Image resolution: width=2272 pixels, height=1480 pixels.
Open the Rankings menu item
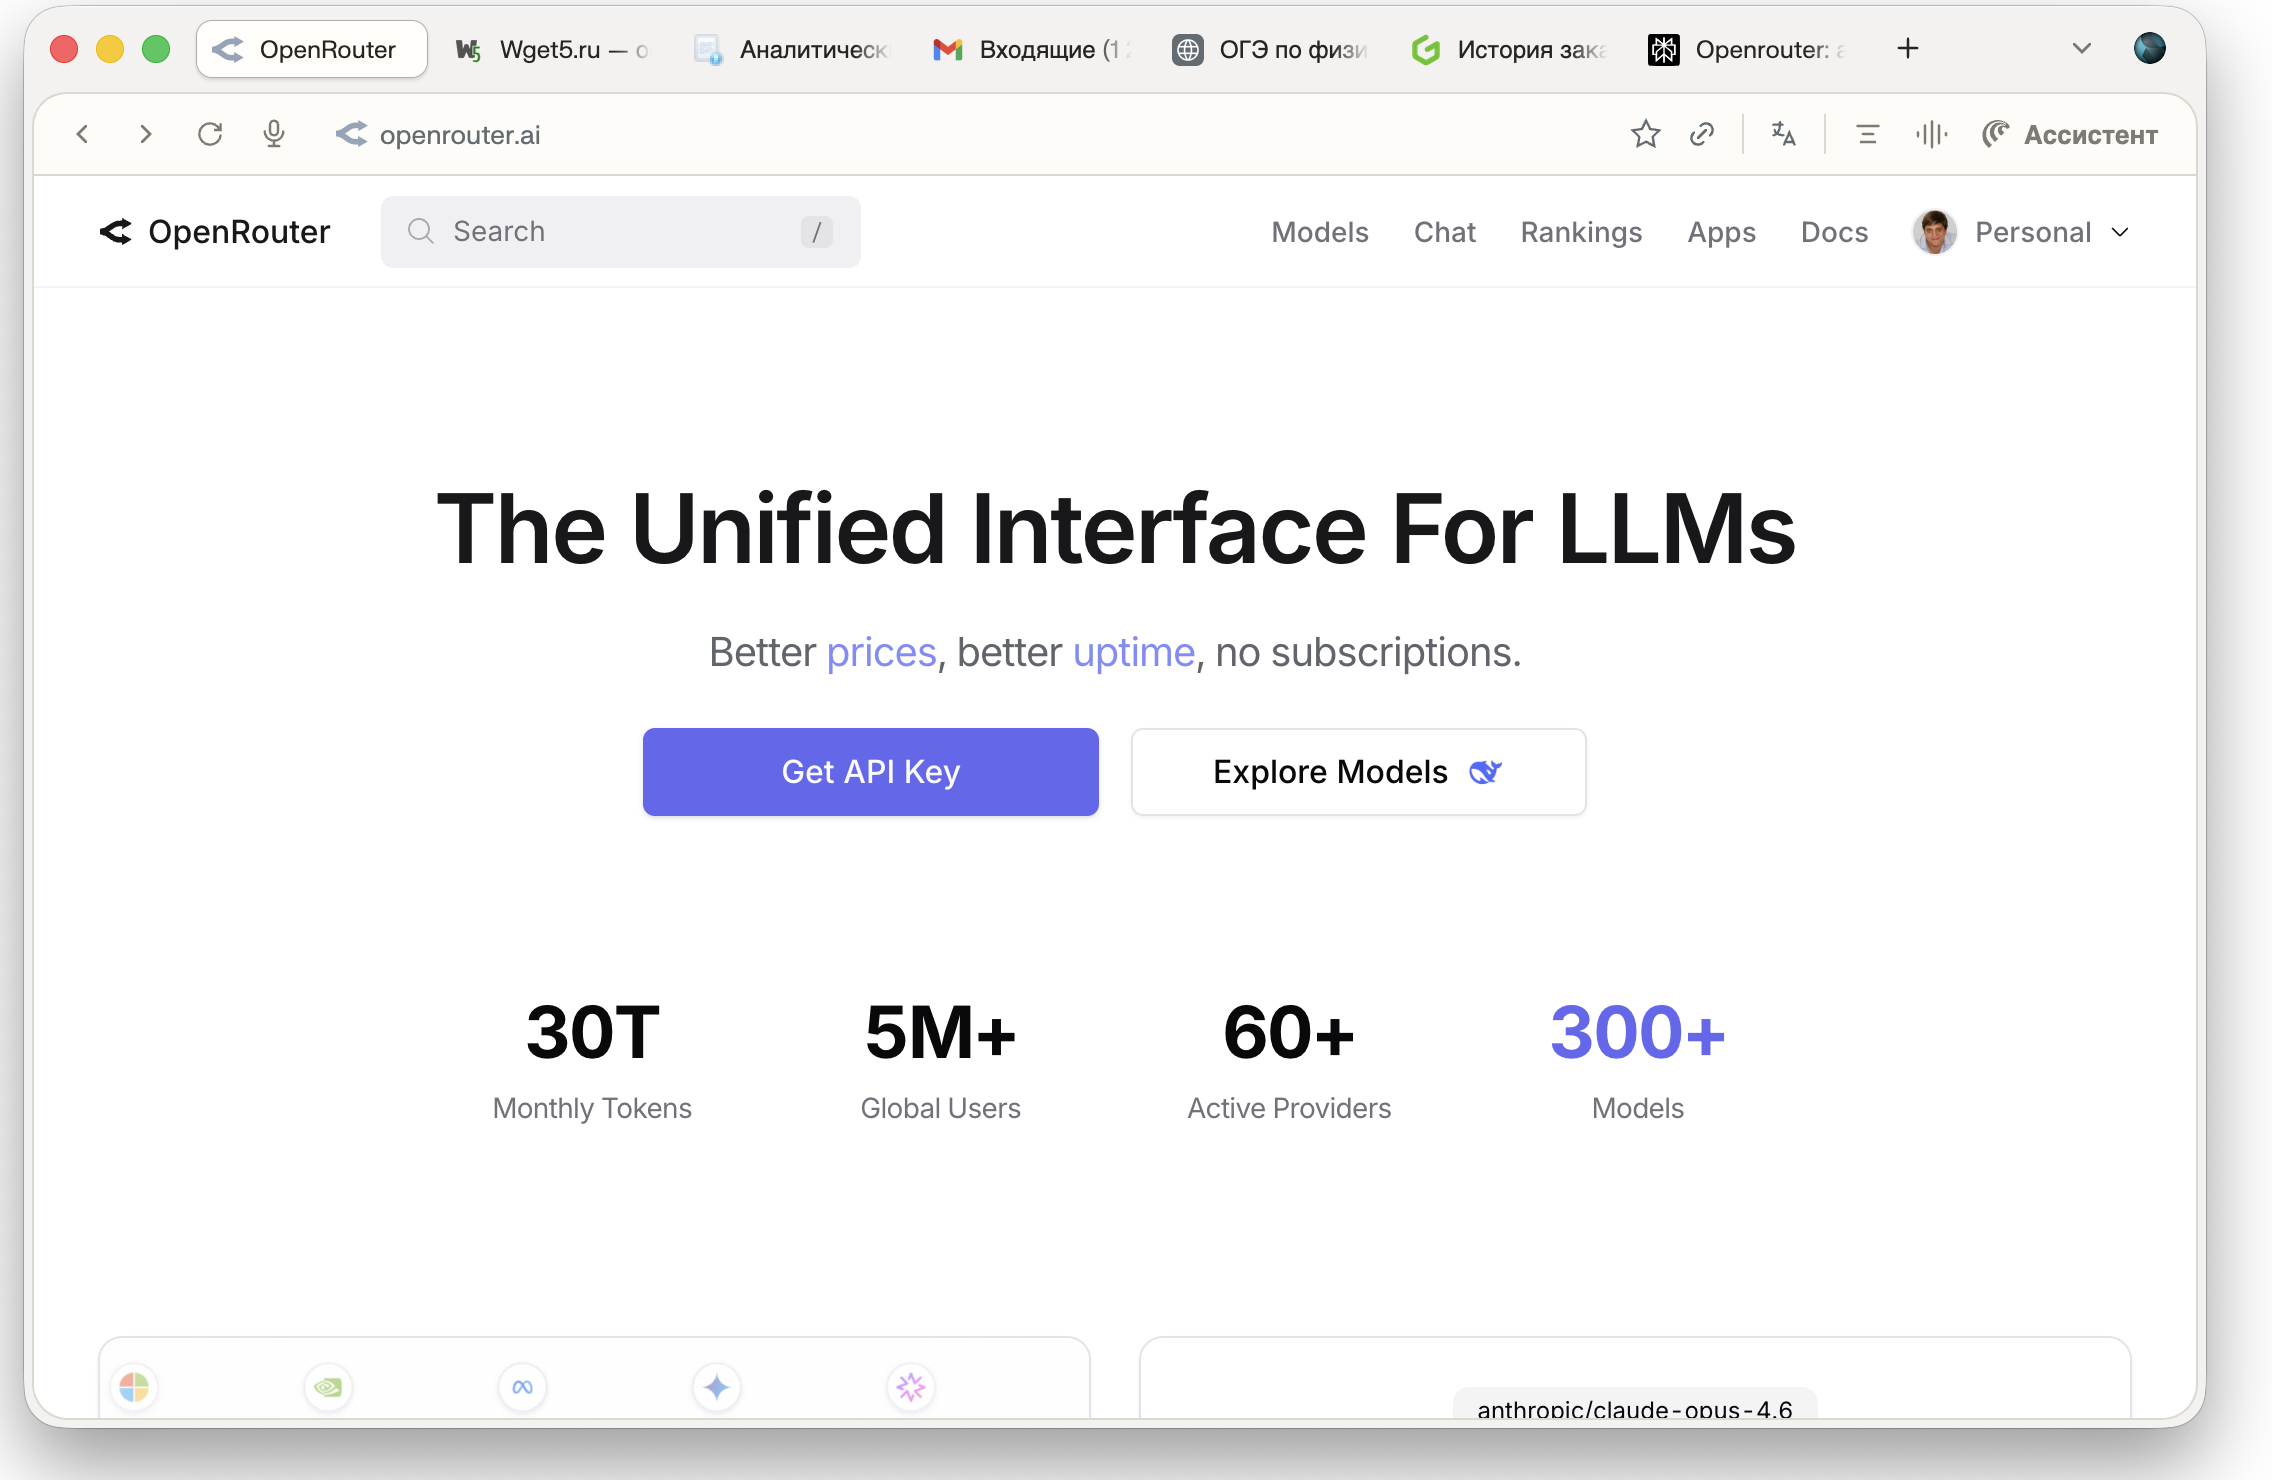1581,232
